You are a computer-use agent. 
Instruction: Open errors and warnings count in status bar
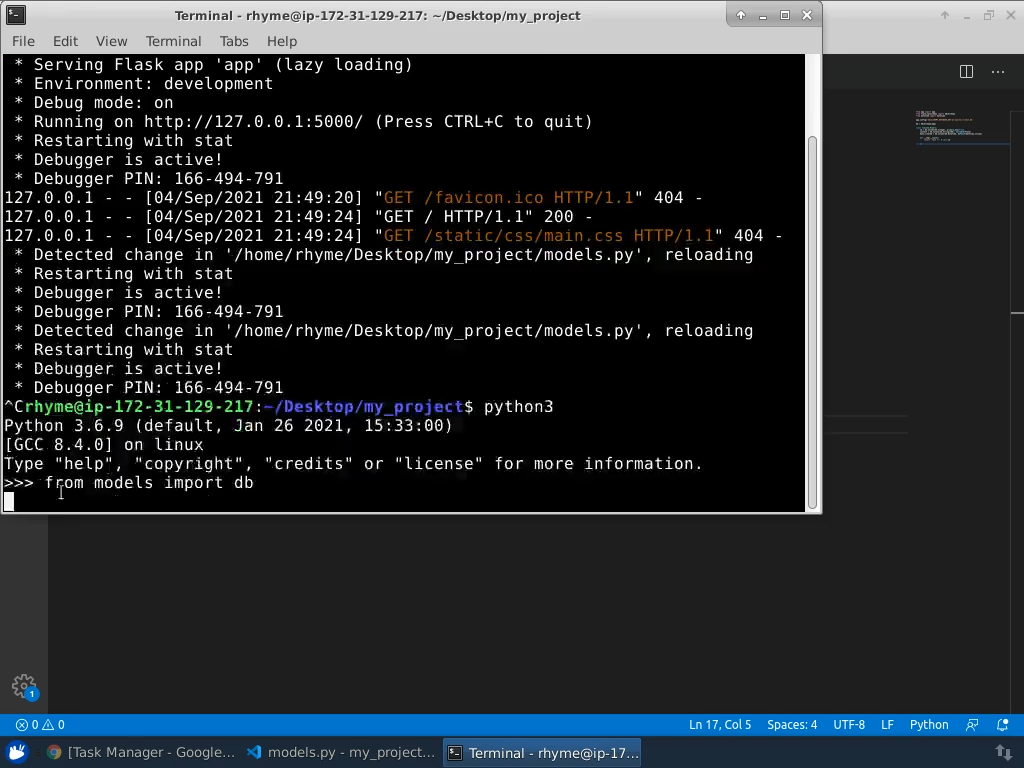pyautogui.click(x=40, y=725)
